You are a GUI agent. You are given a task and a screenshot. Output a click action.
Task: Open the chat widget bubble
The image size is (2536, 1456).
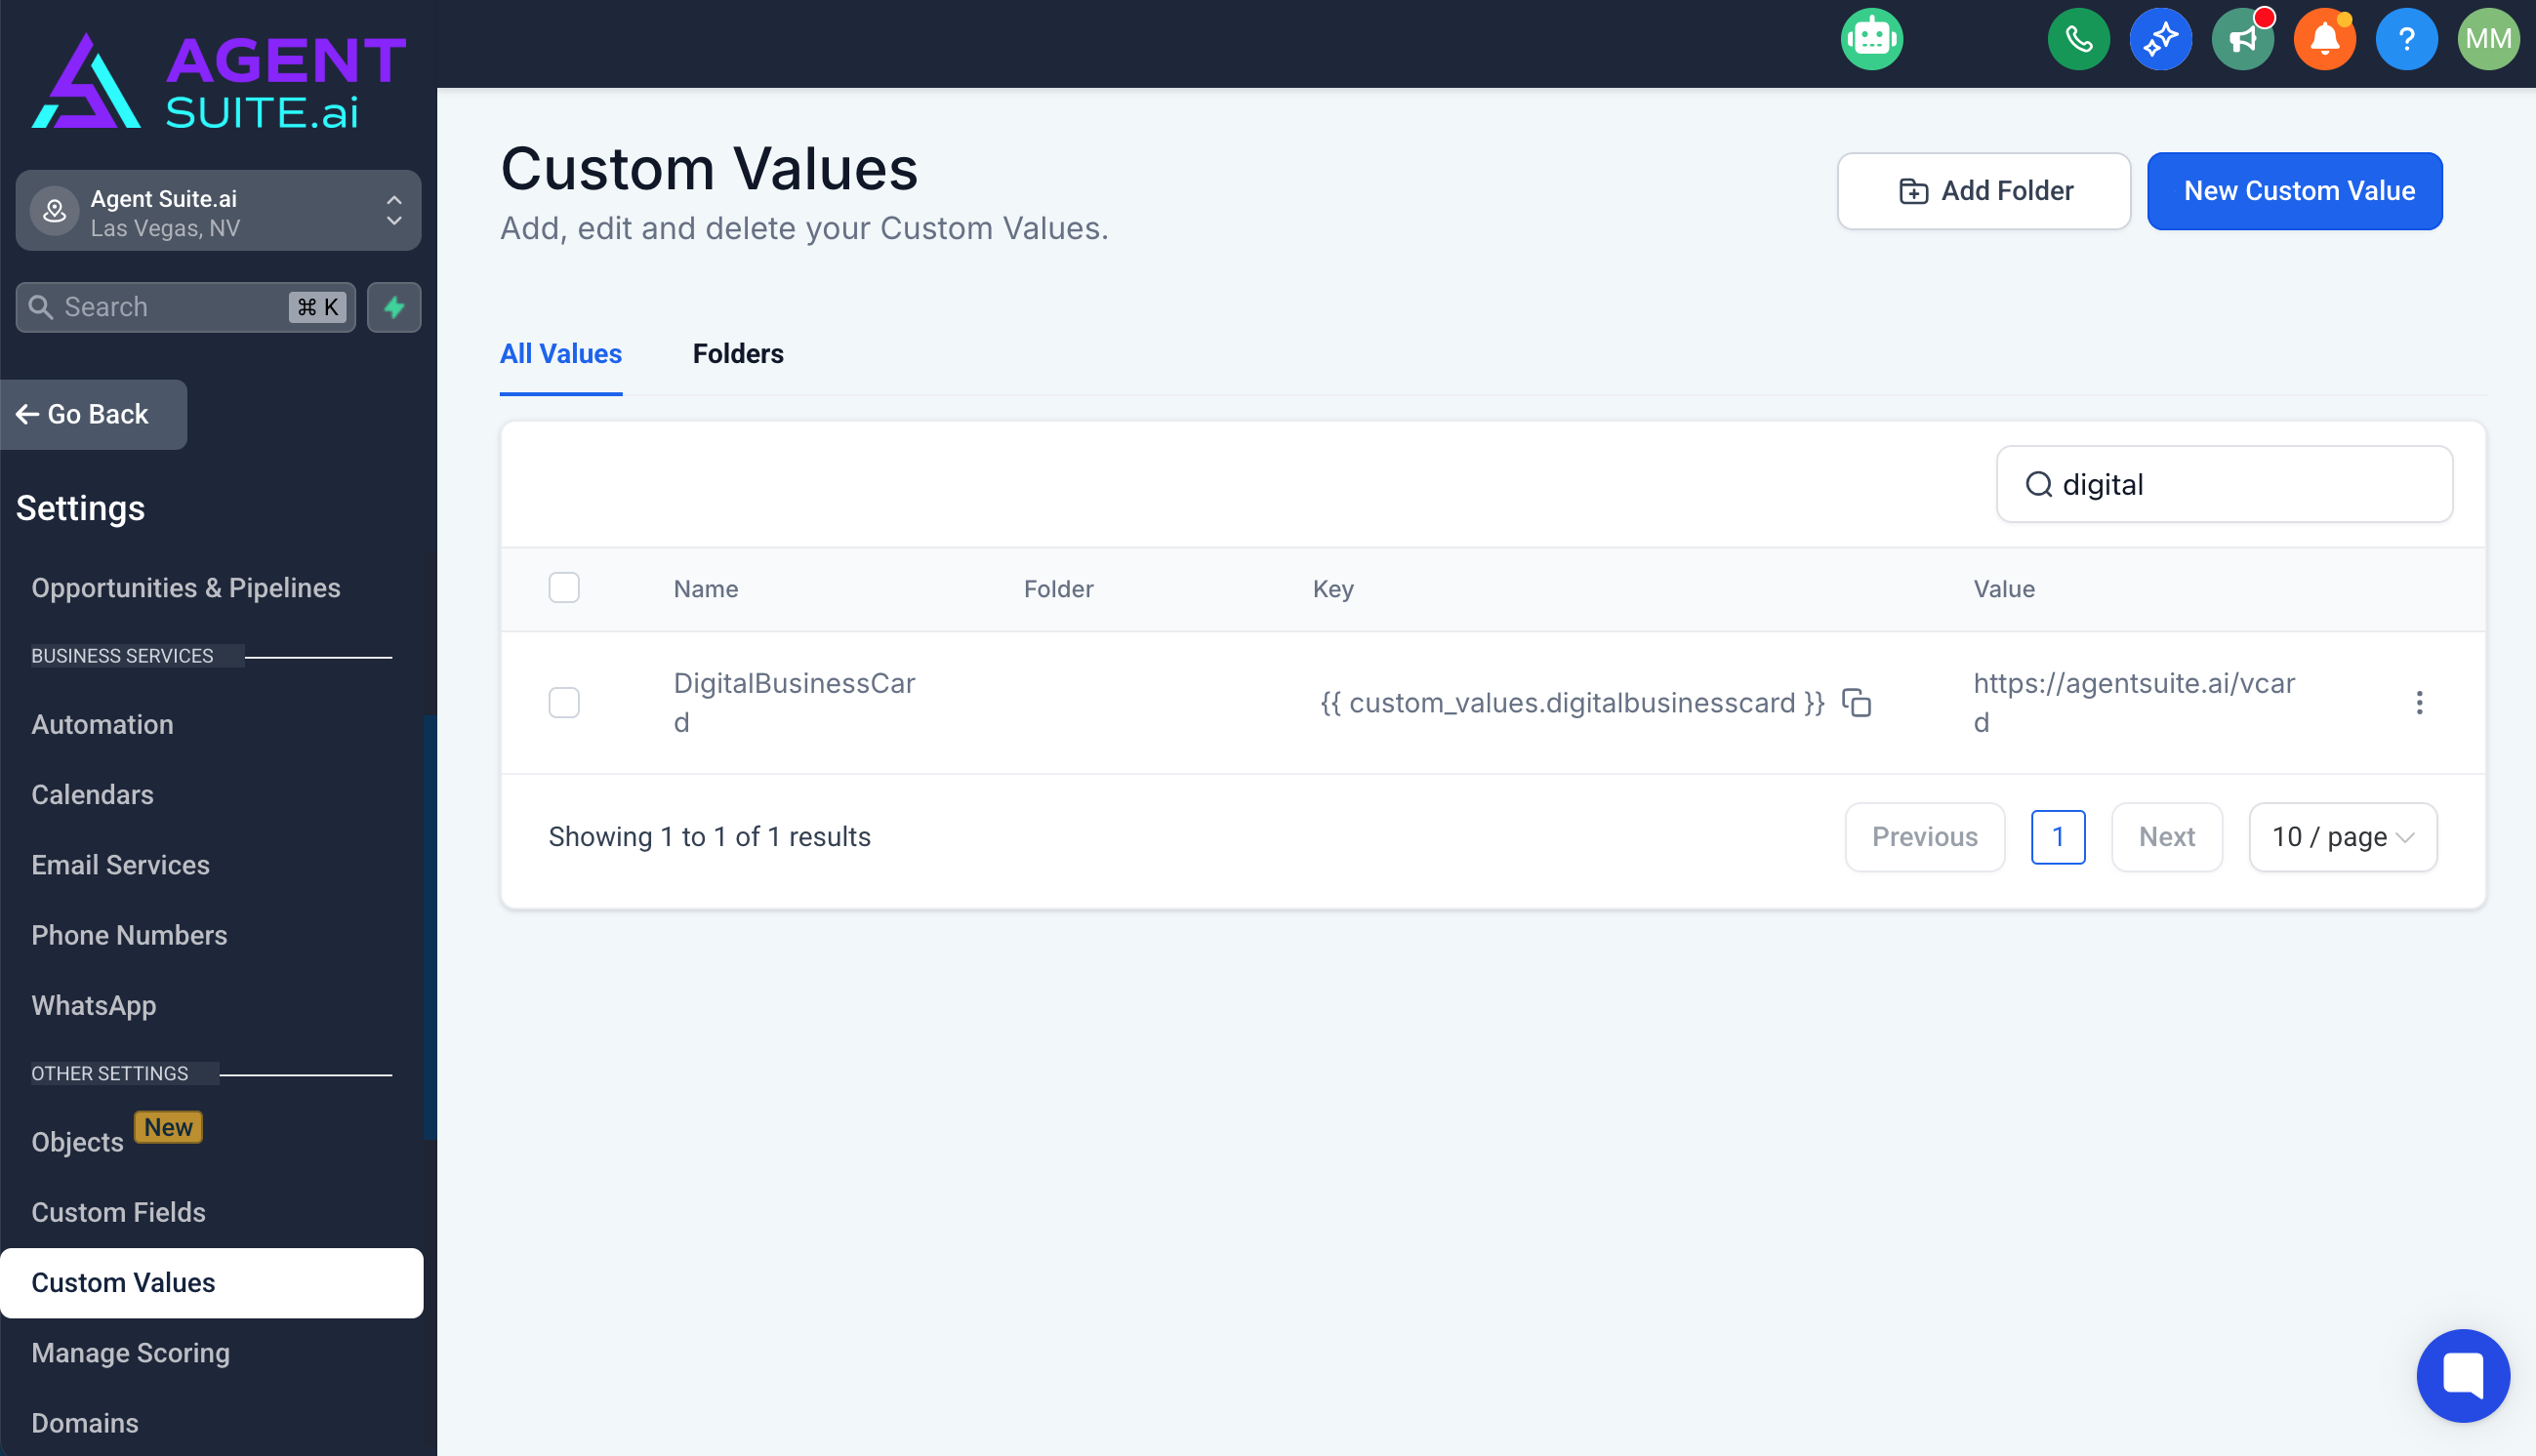click(x=2462, y=1375)
